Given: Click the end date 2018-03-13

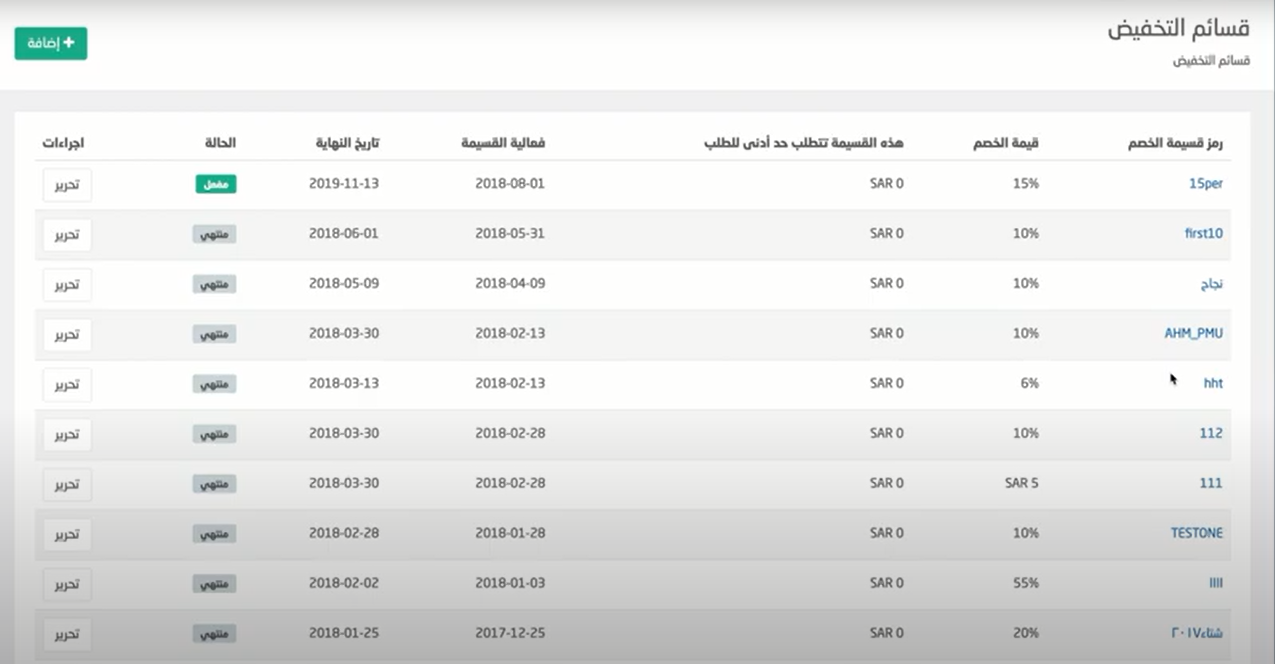Looking at the screenshot, I should point(344,384).
